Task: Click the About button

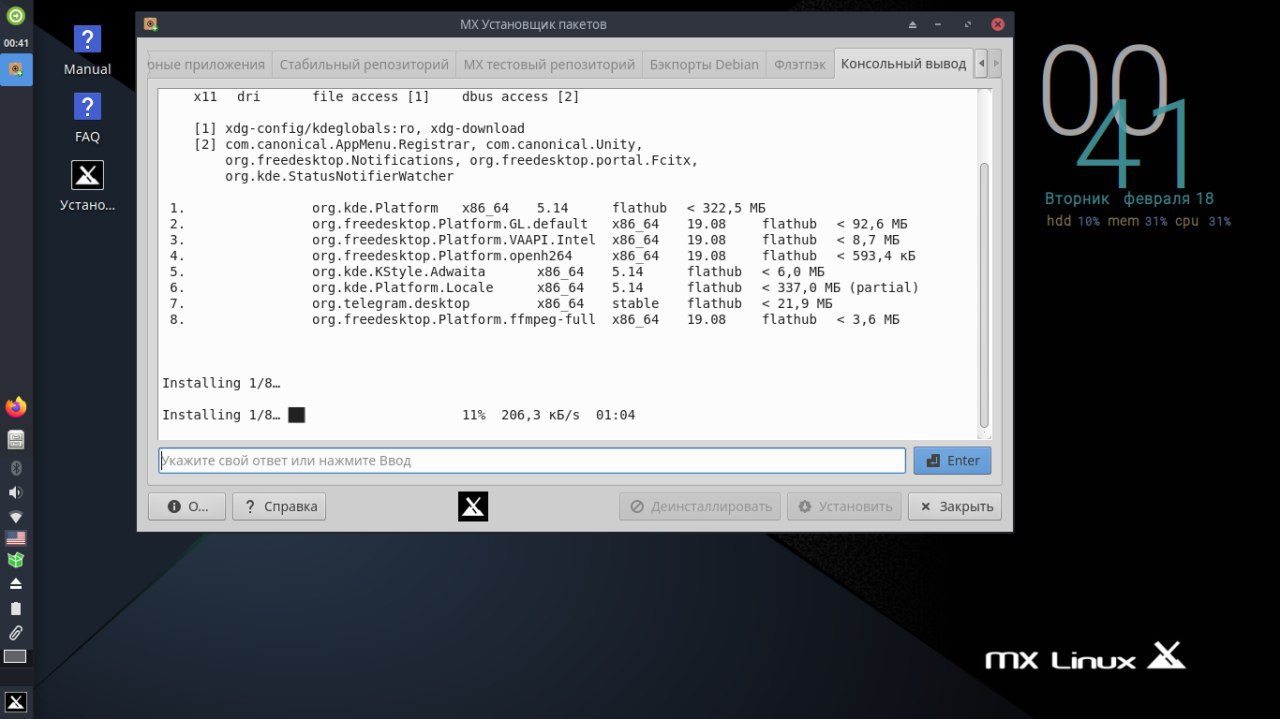Action: [x=187, y=506]
